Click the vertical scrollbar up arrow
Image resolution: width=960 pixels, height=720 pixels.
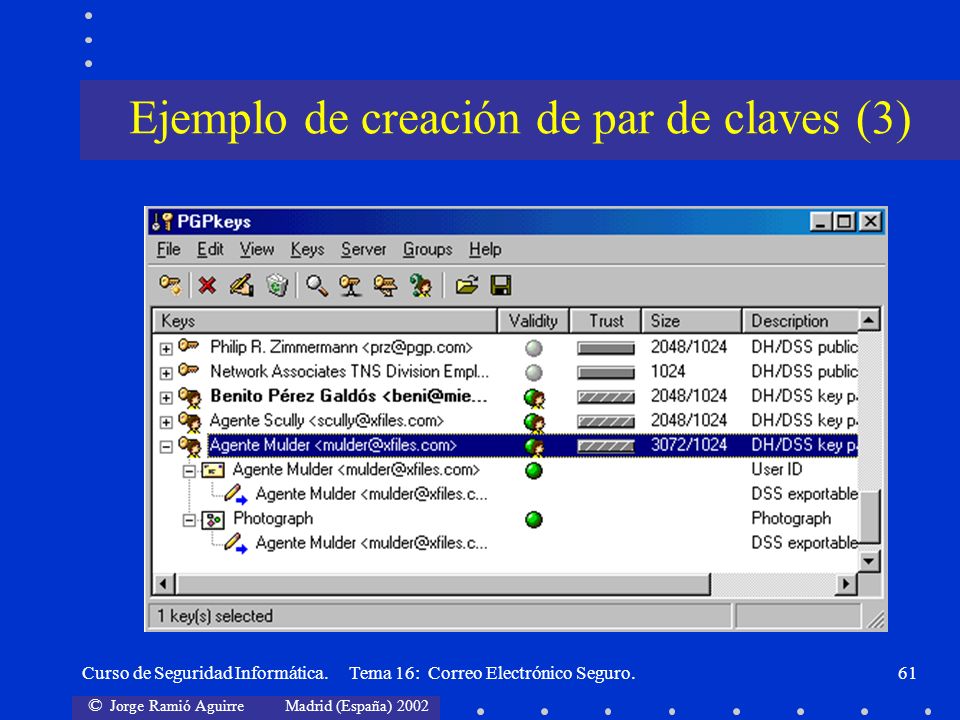869,320
